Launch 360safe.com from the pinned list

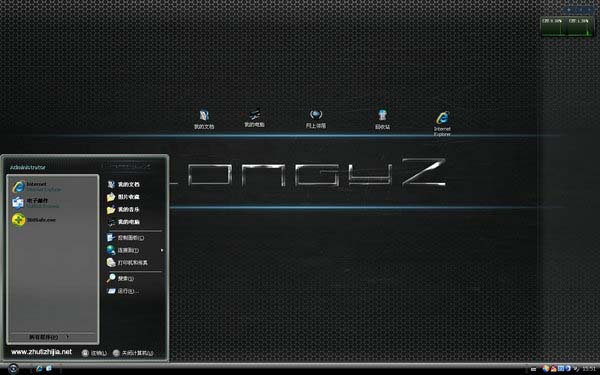[x=34, y=220]
